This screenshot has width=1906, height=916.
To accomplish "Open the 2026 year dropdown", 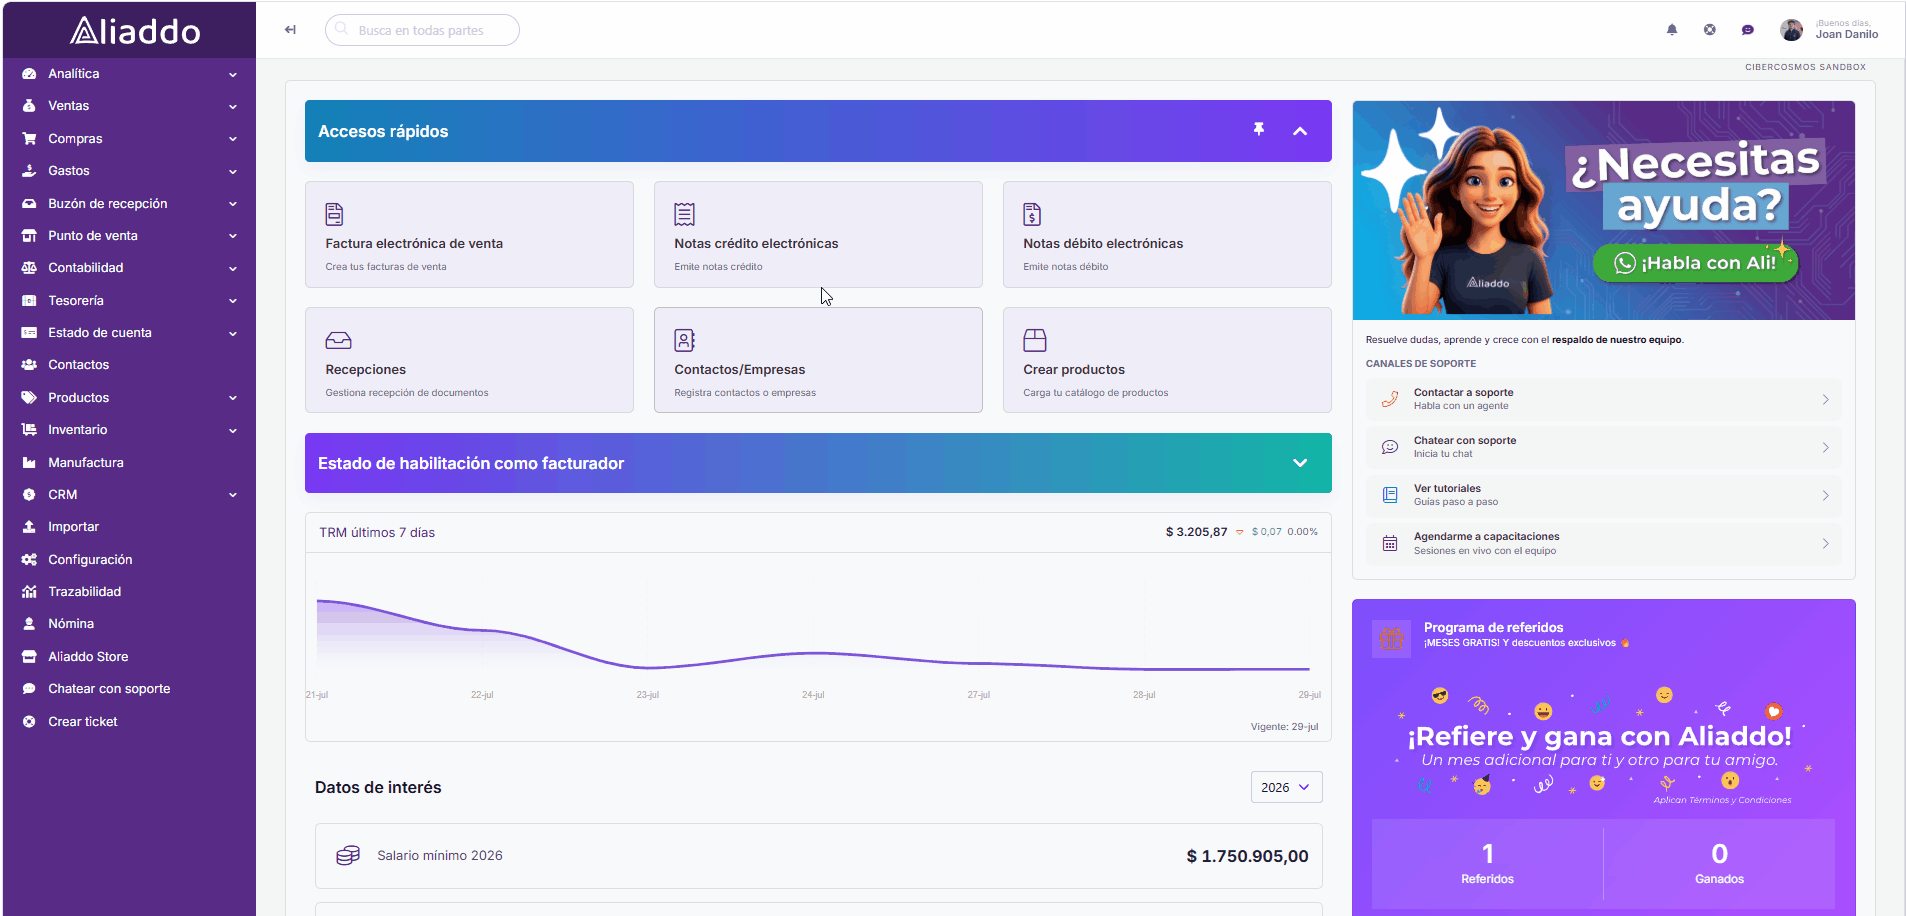I will (x=1286, y=787).
